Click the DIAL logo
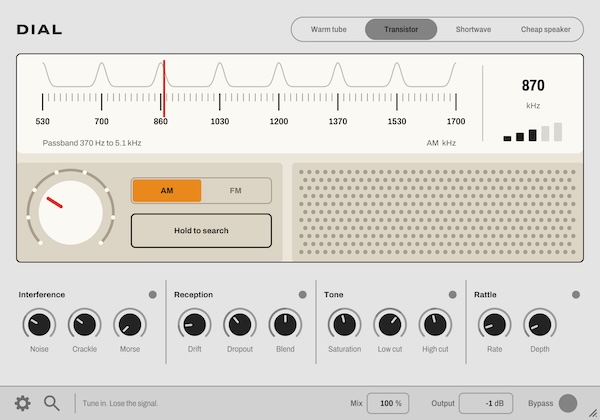Viewport: 600px width, 420px height. click(39, 29)
